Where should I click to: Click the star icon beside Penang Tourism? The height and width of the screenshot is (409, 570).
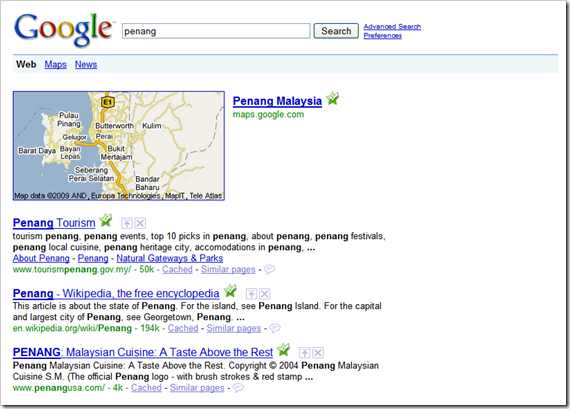[106, 220]
